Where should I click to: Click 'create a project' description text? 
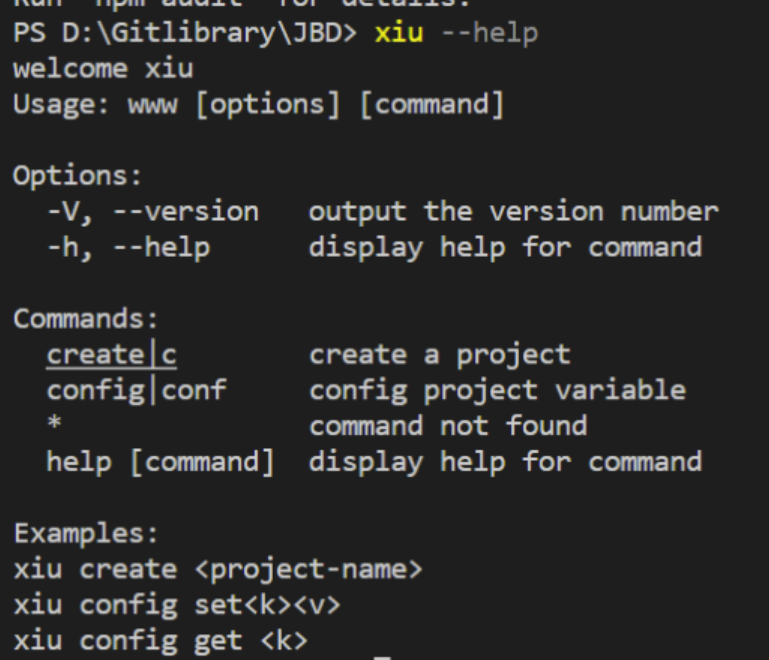pyautogui.click(x=439, y=355)
